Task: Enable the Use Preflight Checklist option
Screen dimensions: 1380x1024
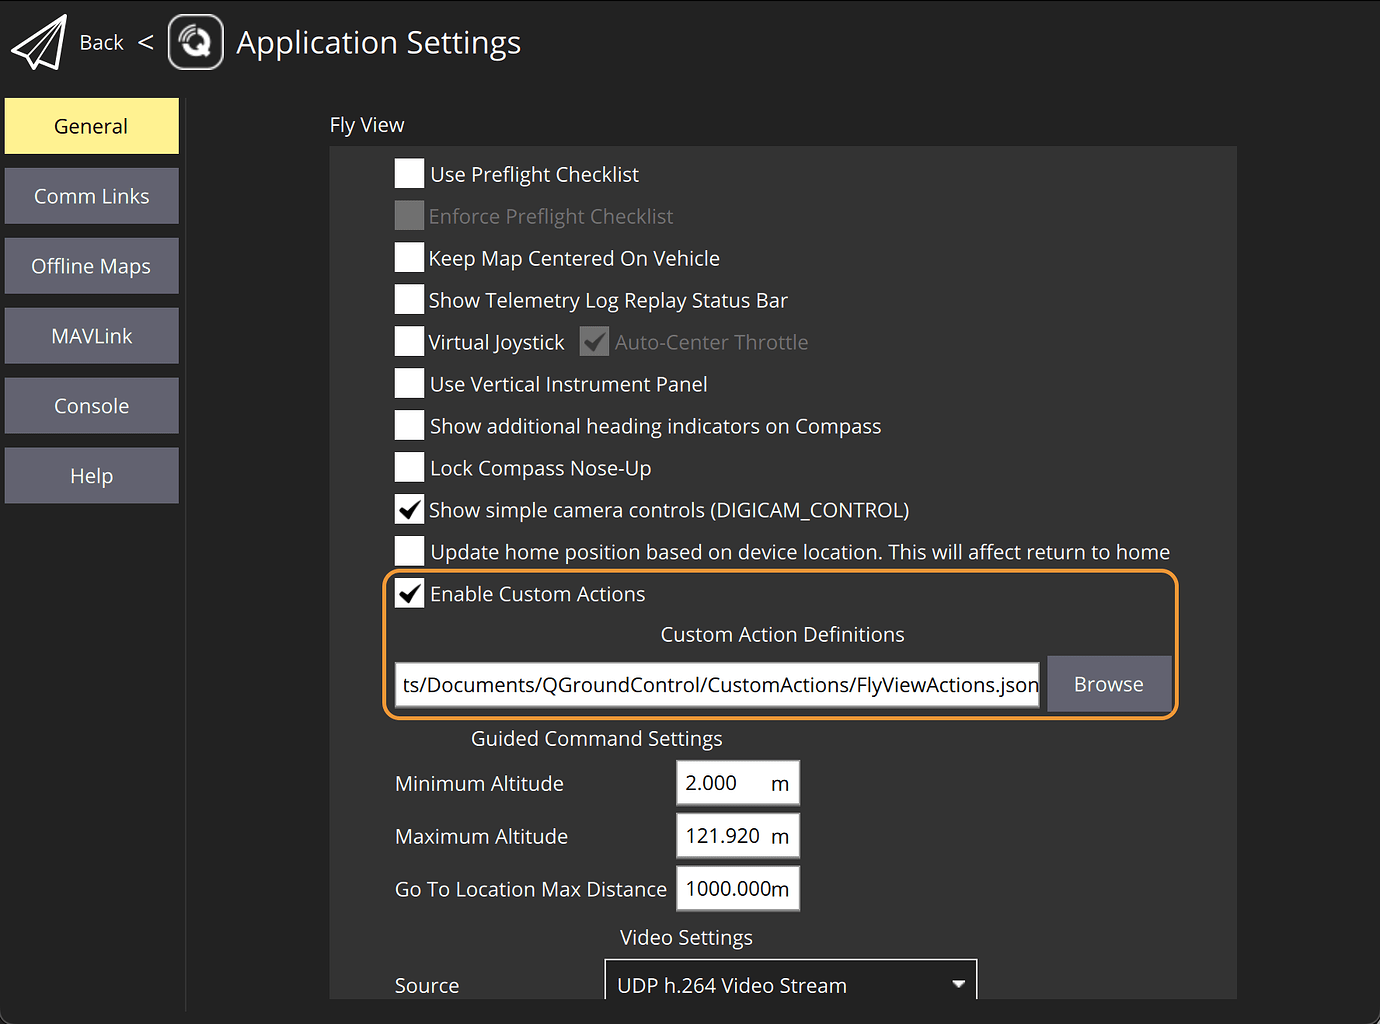Action: (x=408, y=173)
